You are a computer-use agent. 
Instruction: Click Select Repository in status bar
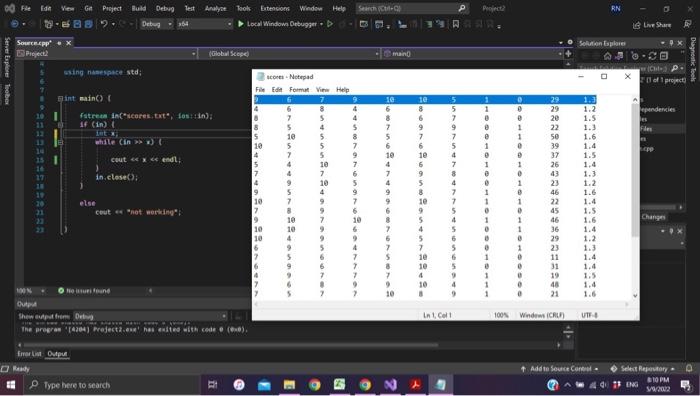(642, 368)
